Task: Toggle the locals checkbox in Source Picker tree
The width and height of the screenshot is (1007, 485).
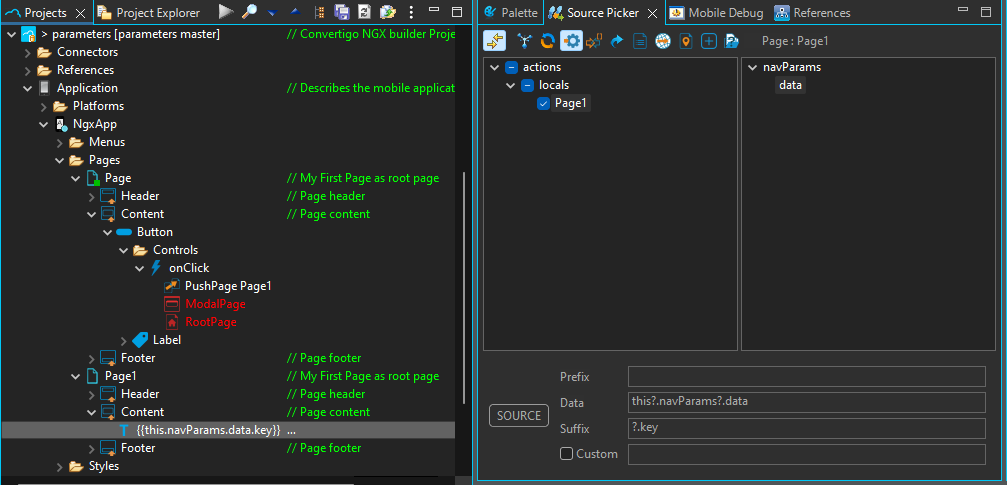Action: coord(527,85)
